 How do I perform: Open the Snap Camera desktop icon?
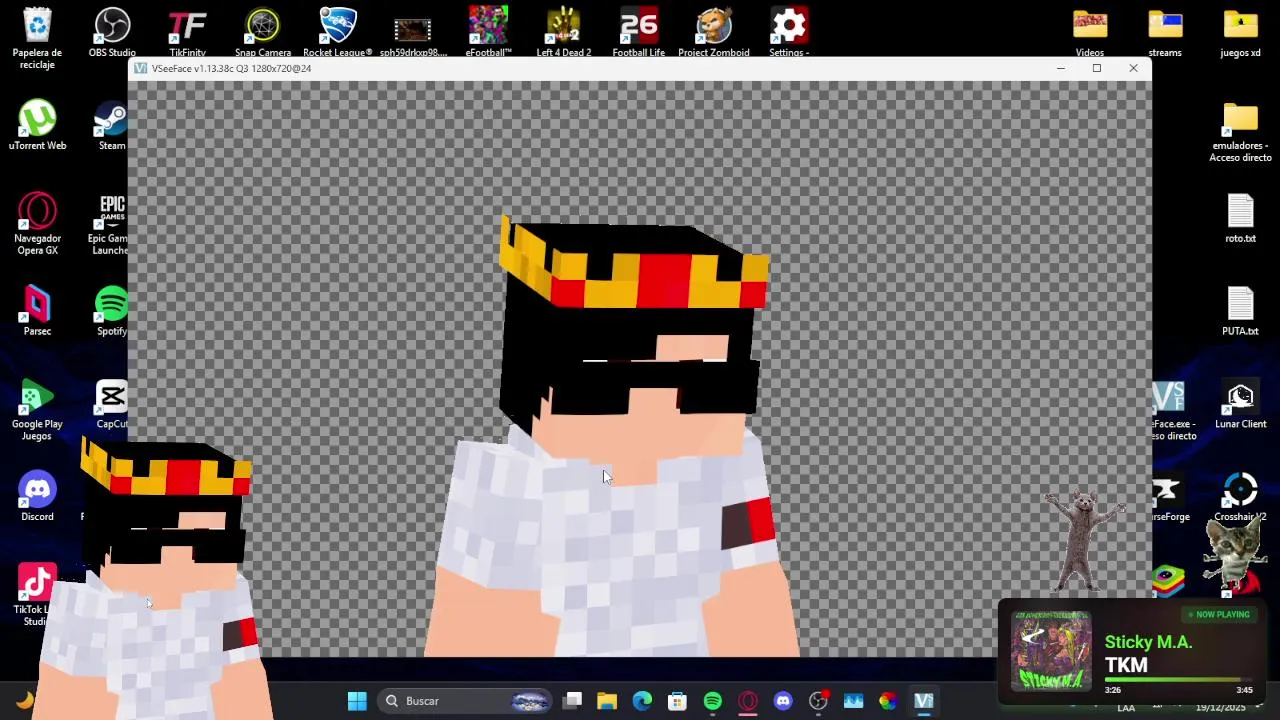263,33
